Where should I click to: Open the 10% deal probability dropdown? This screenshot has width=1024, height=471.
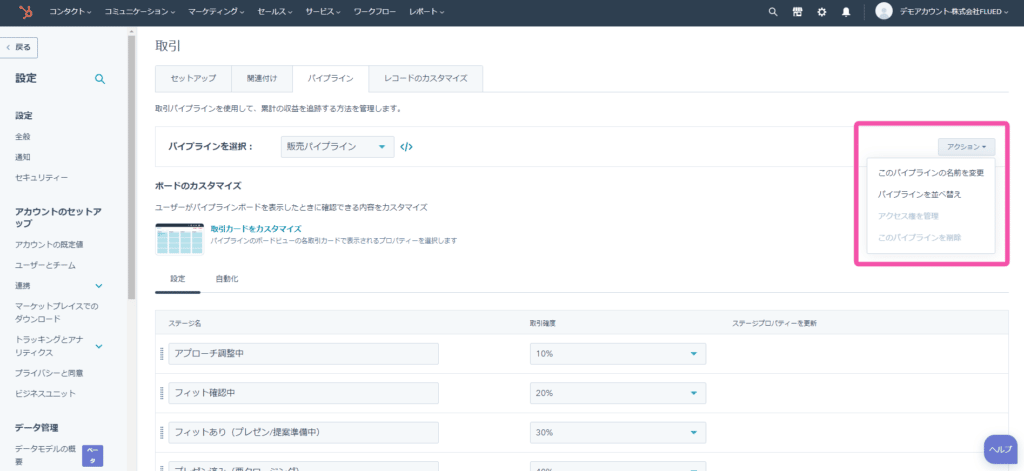tap(618, 354)
